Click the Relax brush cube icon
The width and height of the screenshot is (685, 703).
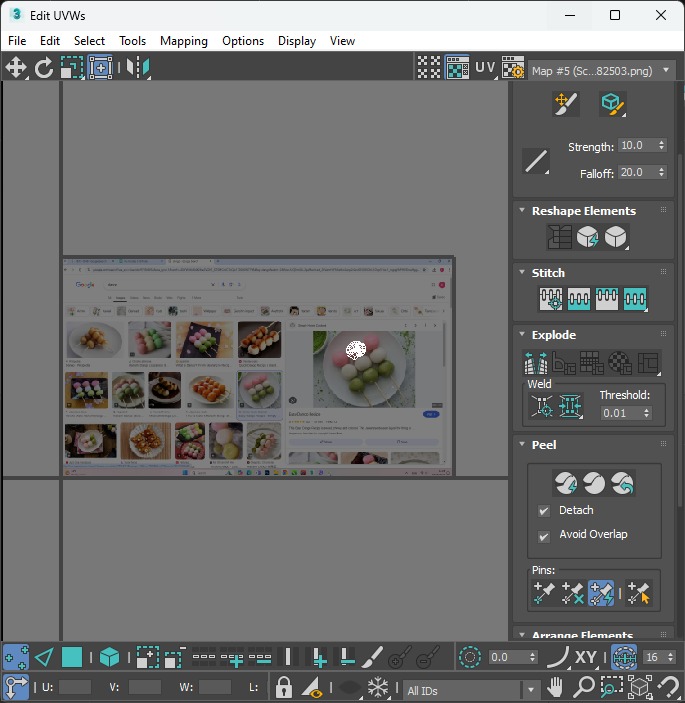[x=613, y=104]
